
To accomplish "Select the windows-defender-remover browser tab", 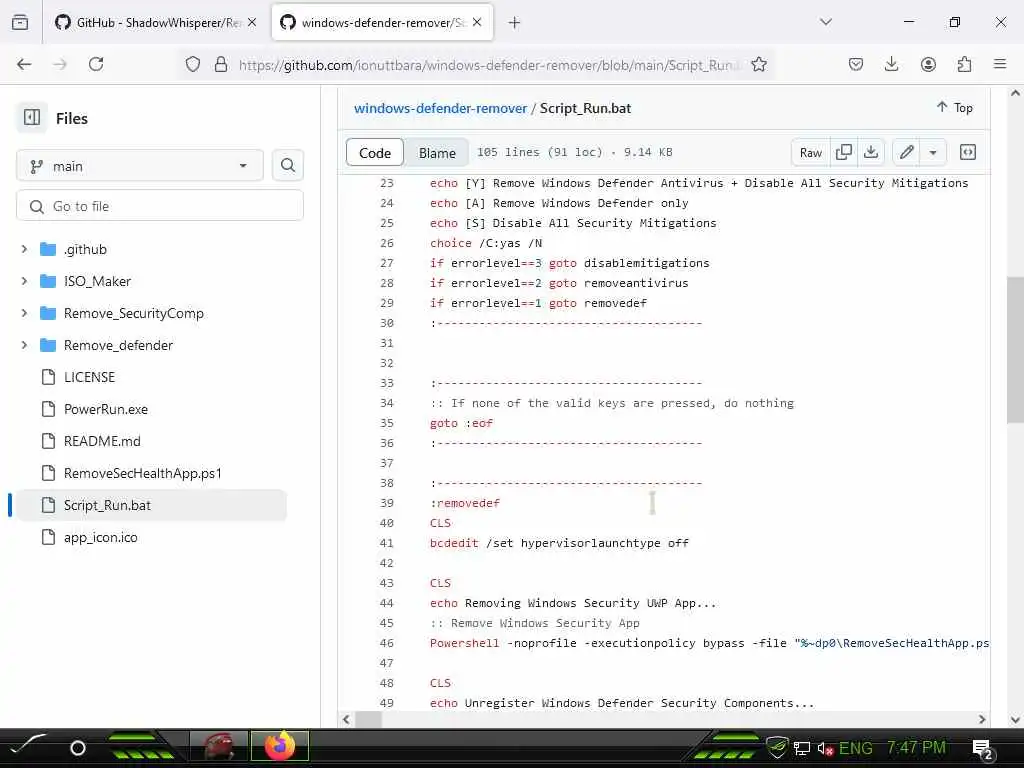I will pyautogui.click(x=381, y=23).
